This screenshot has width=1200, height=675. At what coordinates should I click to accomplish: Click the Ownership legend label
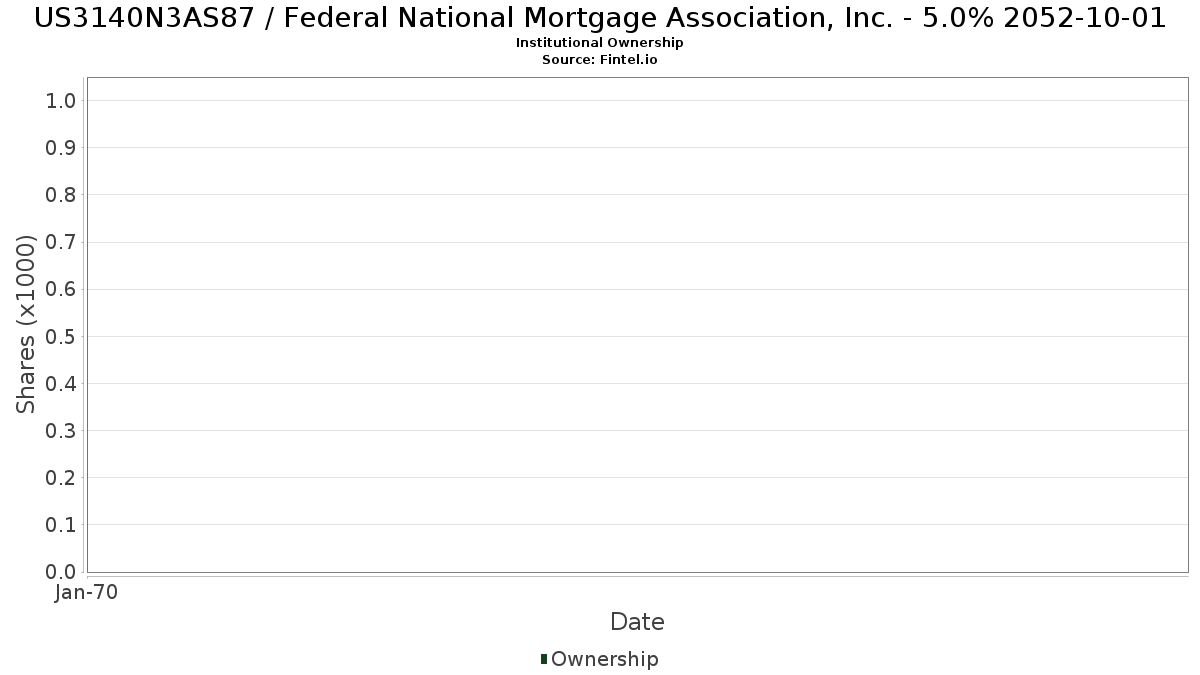[x=604, y=659]
